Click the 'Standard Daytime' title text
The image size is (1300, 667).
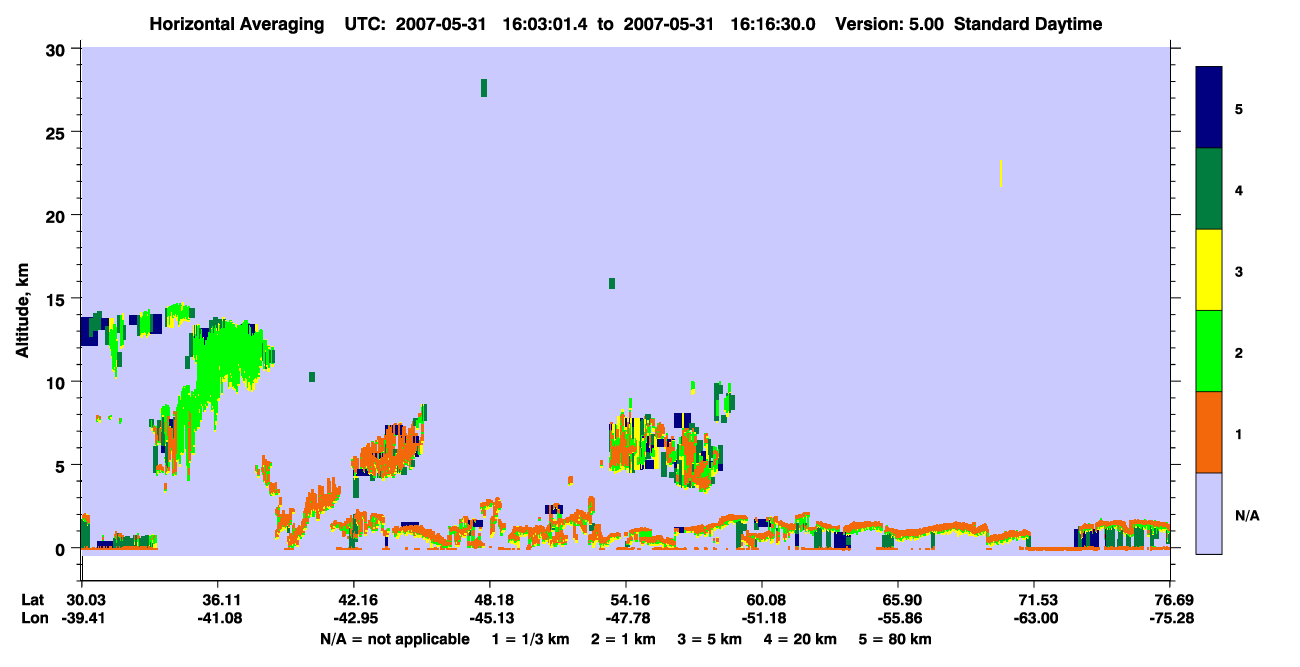1028,24
